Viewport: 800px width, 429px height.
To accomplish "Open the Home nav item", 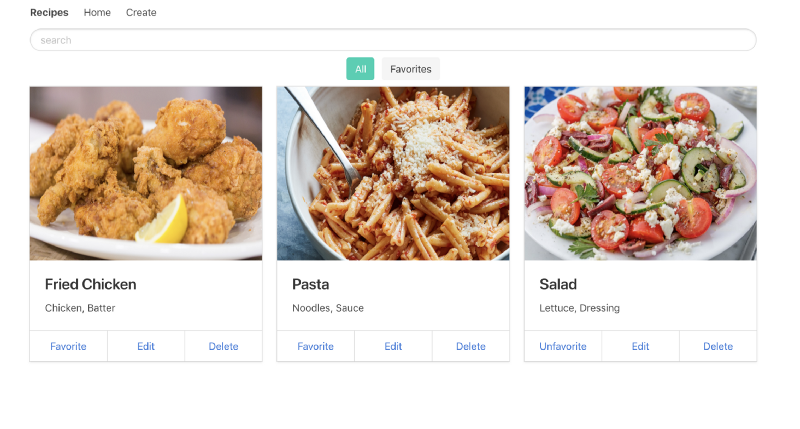I will [97, 13].
